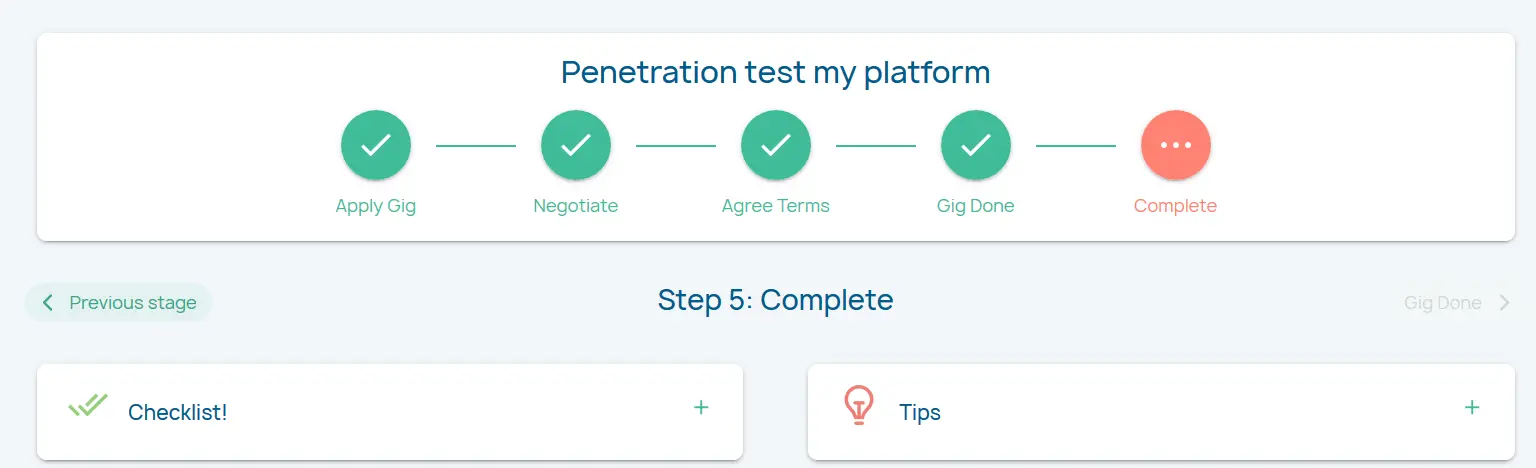Click the red ellipsis Complete step circle
Viewport: 1536px width, 468px height.
(x=1176, y=145)
